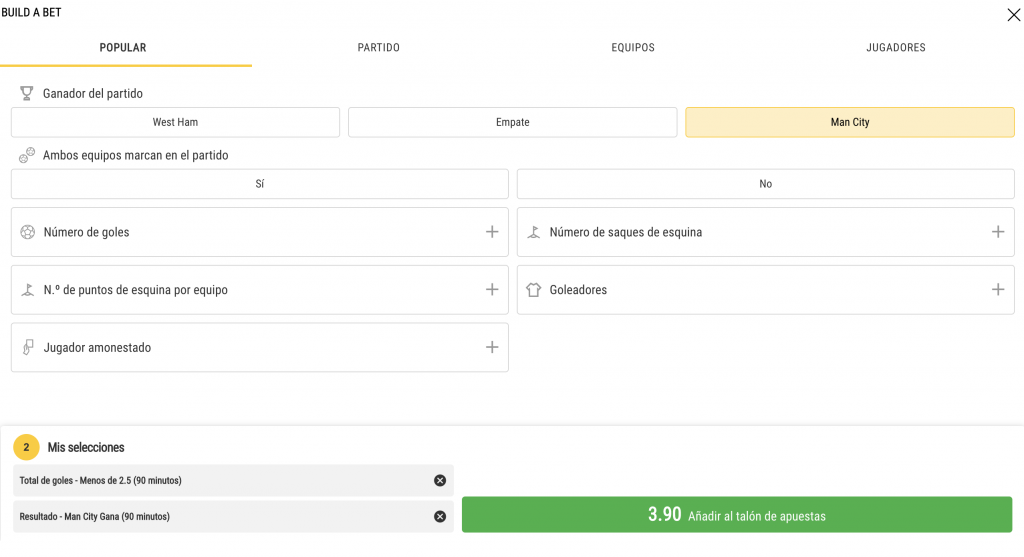This screenshot has width=1024, height=557.
Task: Click the trophy icon beside Ganador del partido
Action: pos(26,93)
